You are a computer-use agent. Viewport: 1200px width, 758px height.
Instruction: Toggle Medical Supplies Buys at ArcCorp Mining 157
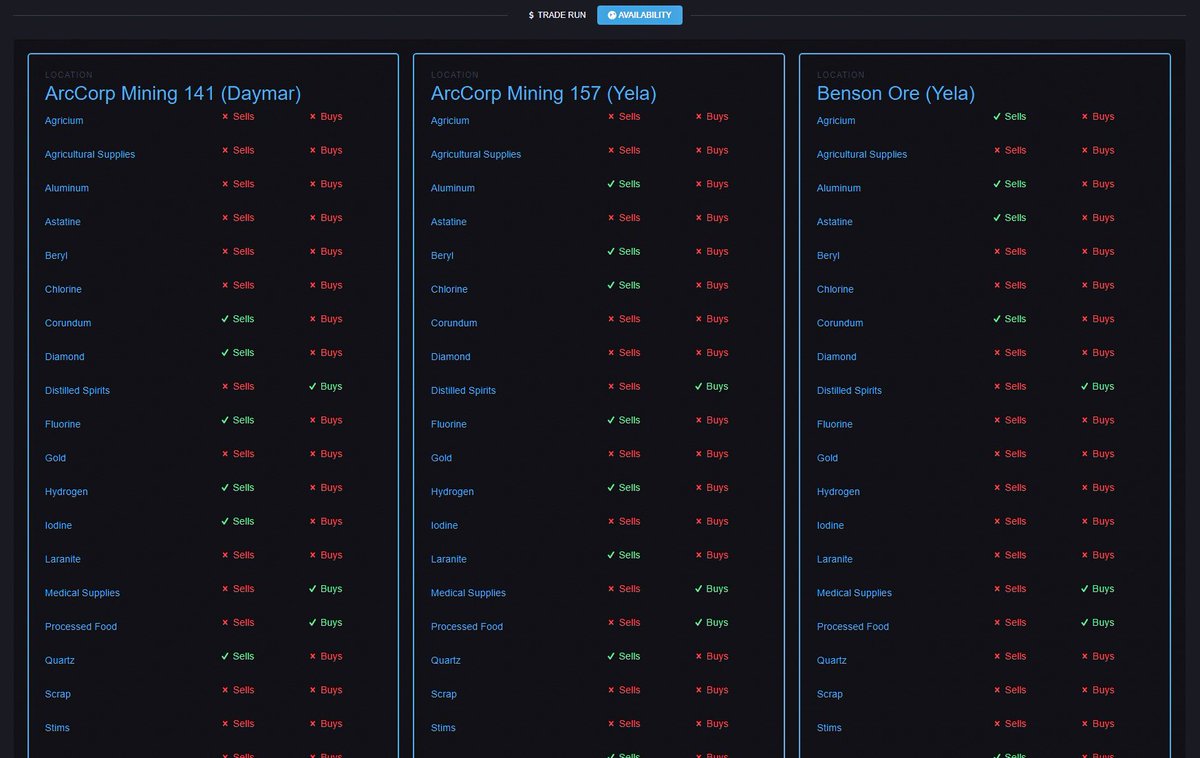[x=699, y=588]
